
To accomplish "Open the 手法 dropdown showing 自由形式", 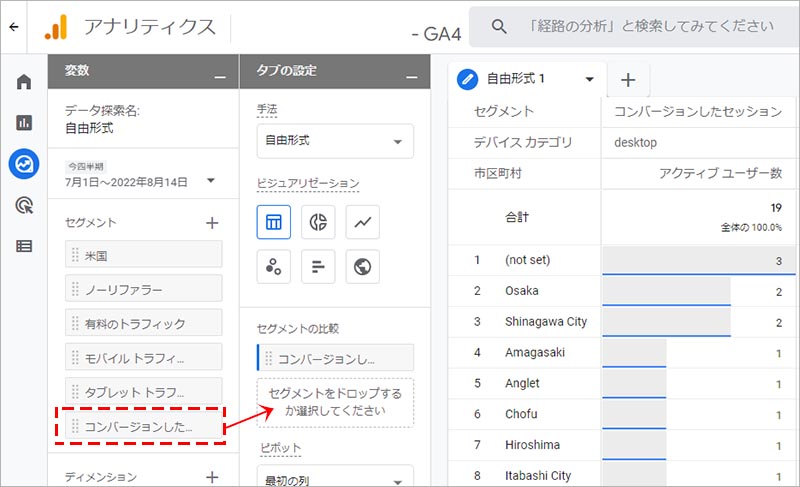I will pos(335,141).
